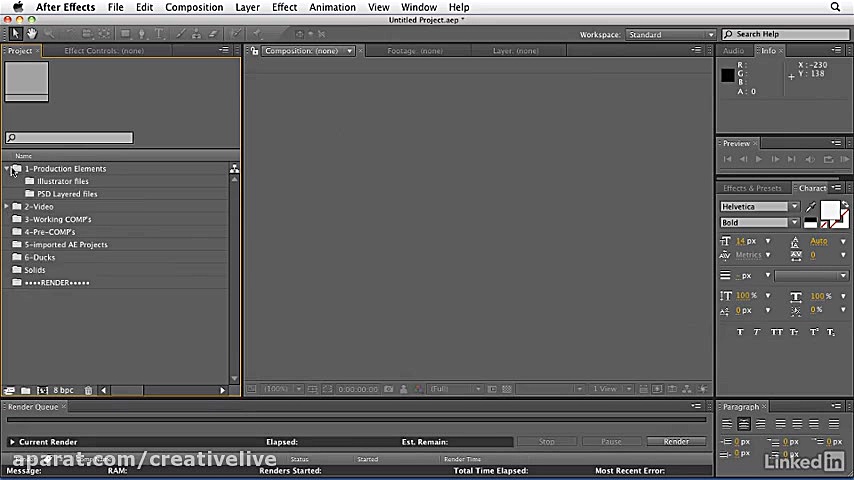This screenshot has height=480, width=854.
Task: Select the Pen tool
Action: tap(142, 34)
